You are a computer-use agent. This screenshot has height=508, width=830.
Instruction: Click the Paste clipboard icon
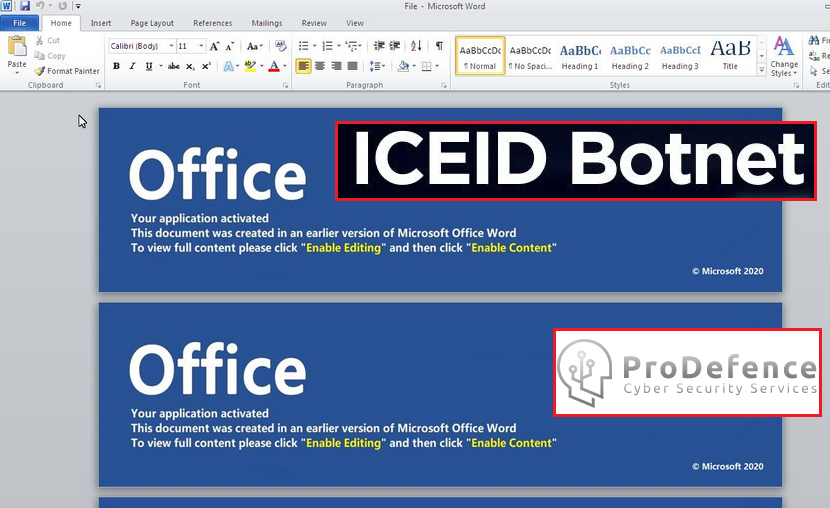coord(17,47)
